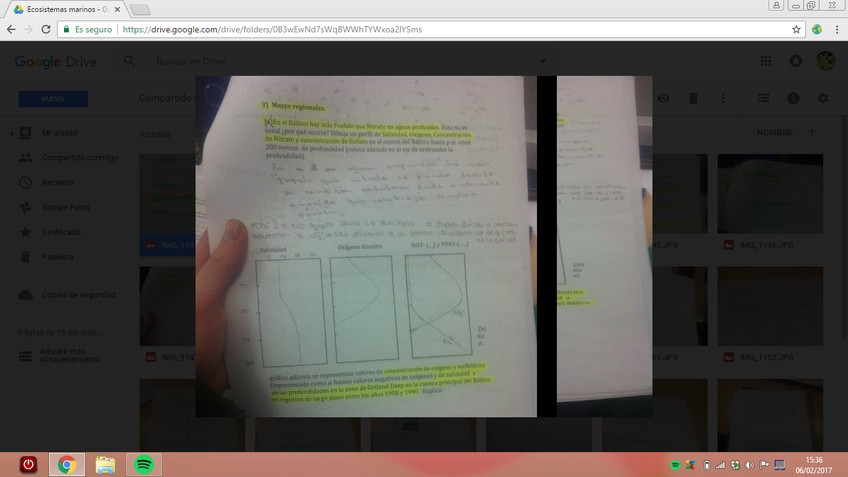Click the Google Drive logo
This screenshot has width=848, height=477.
click(55, 62)
